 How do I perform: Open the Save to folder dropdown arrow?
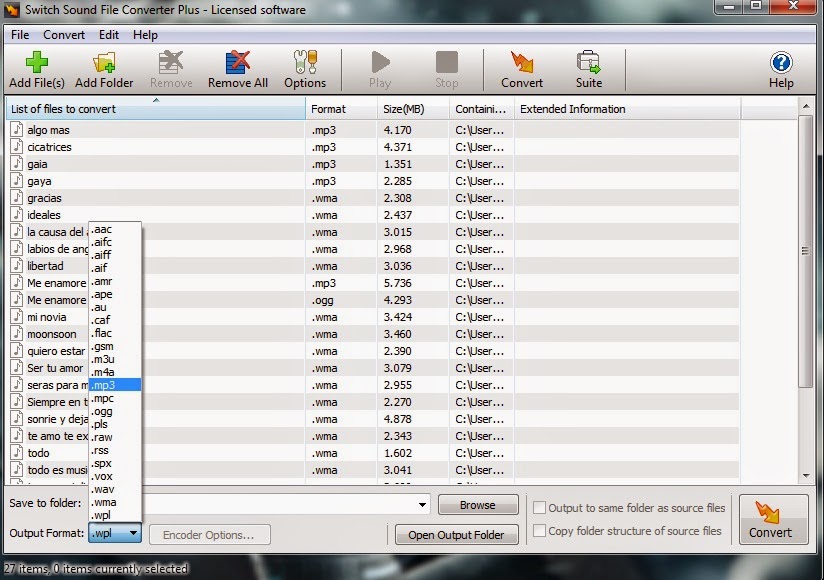coord(422,505)
